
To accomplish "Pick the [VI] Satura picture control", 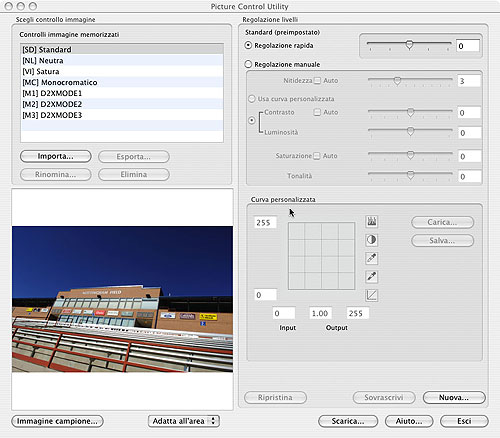I will click(122, 71).
